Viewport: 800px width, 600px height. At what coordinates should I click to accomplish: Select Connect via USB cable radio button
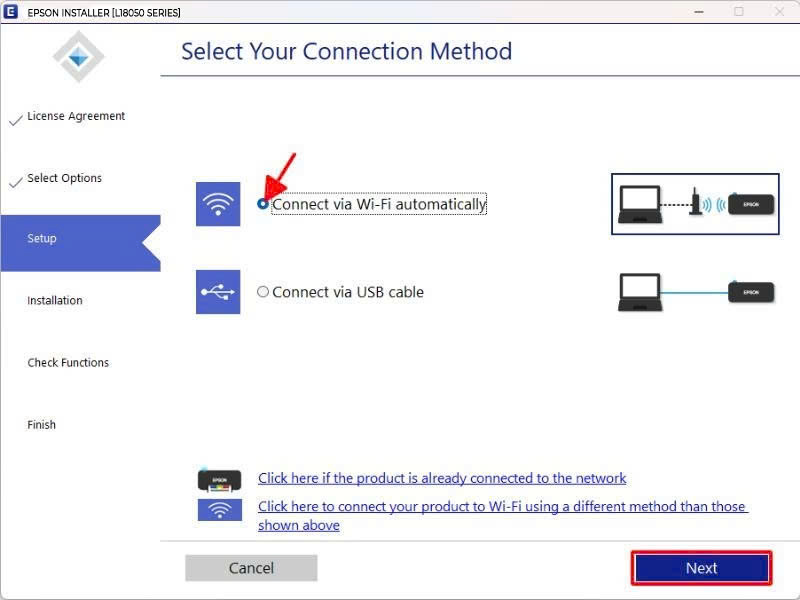[x=263, y=292]
